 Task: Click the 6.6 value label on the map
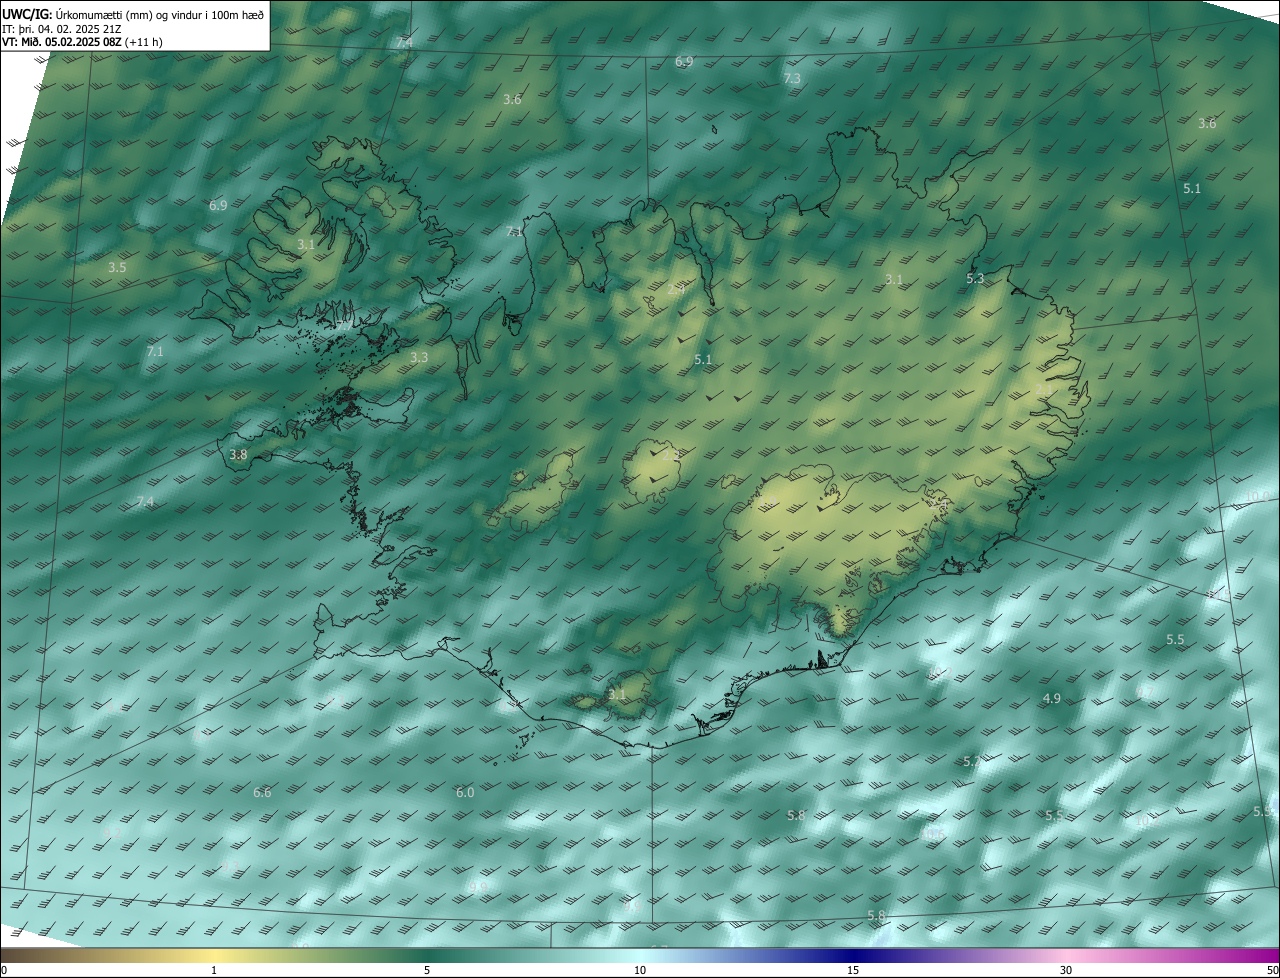point(262,793)
